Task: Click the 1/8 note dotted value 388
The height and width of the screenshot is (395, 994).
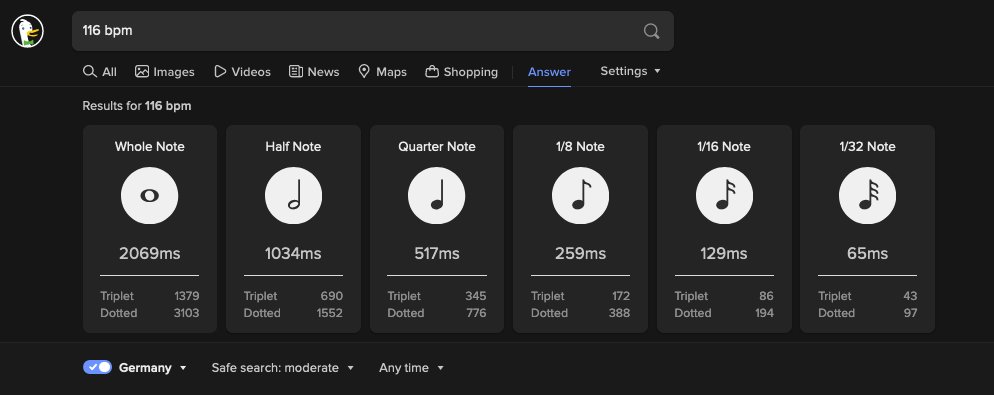Action: pyautogui.click(x=619, y=313)
